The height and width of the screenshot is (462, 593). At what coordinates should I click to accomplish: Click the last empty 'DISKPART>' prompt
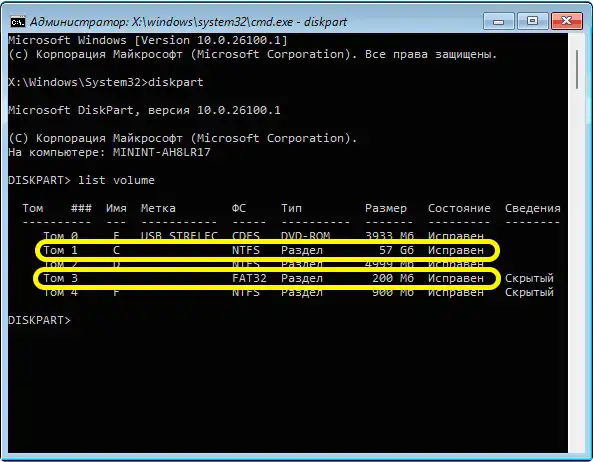[39, 320]
